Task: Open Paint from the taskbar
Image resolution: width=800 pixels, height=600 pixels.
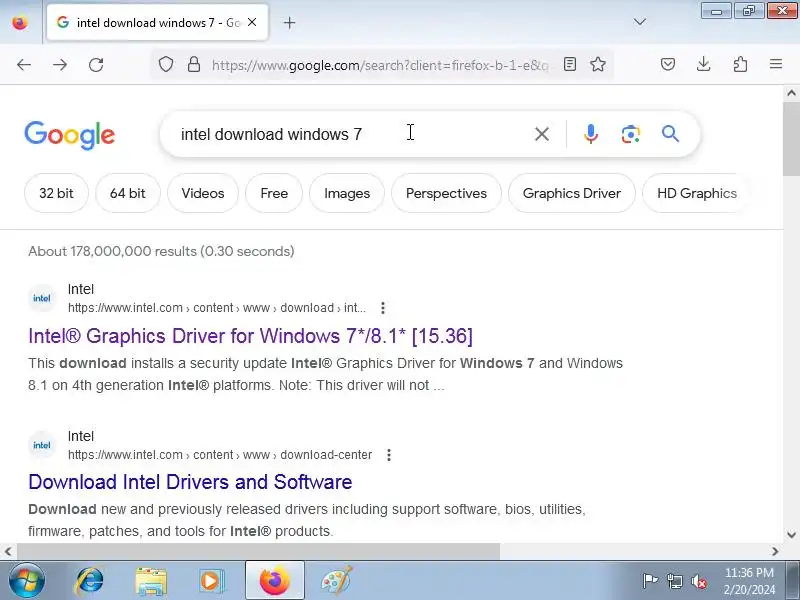Action: coord(337,581)
